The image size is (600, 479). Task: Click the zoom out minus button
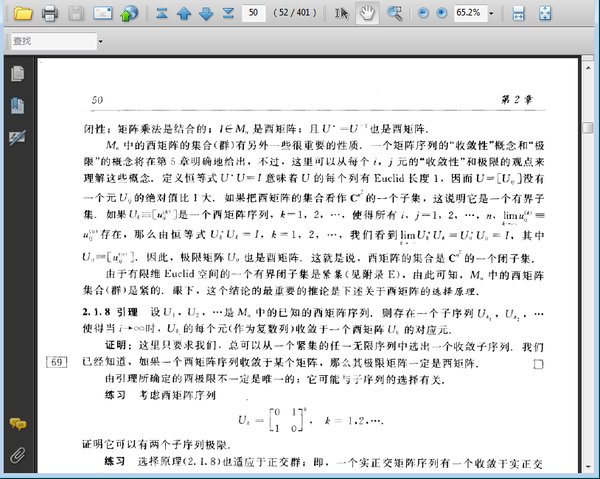(422, 13)
